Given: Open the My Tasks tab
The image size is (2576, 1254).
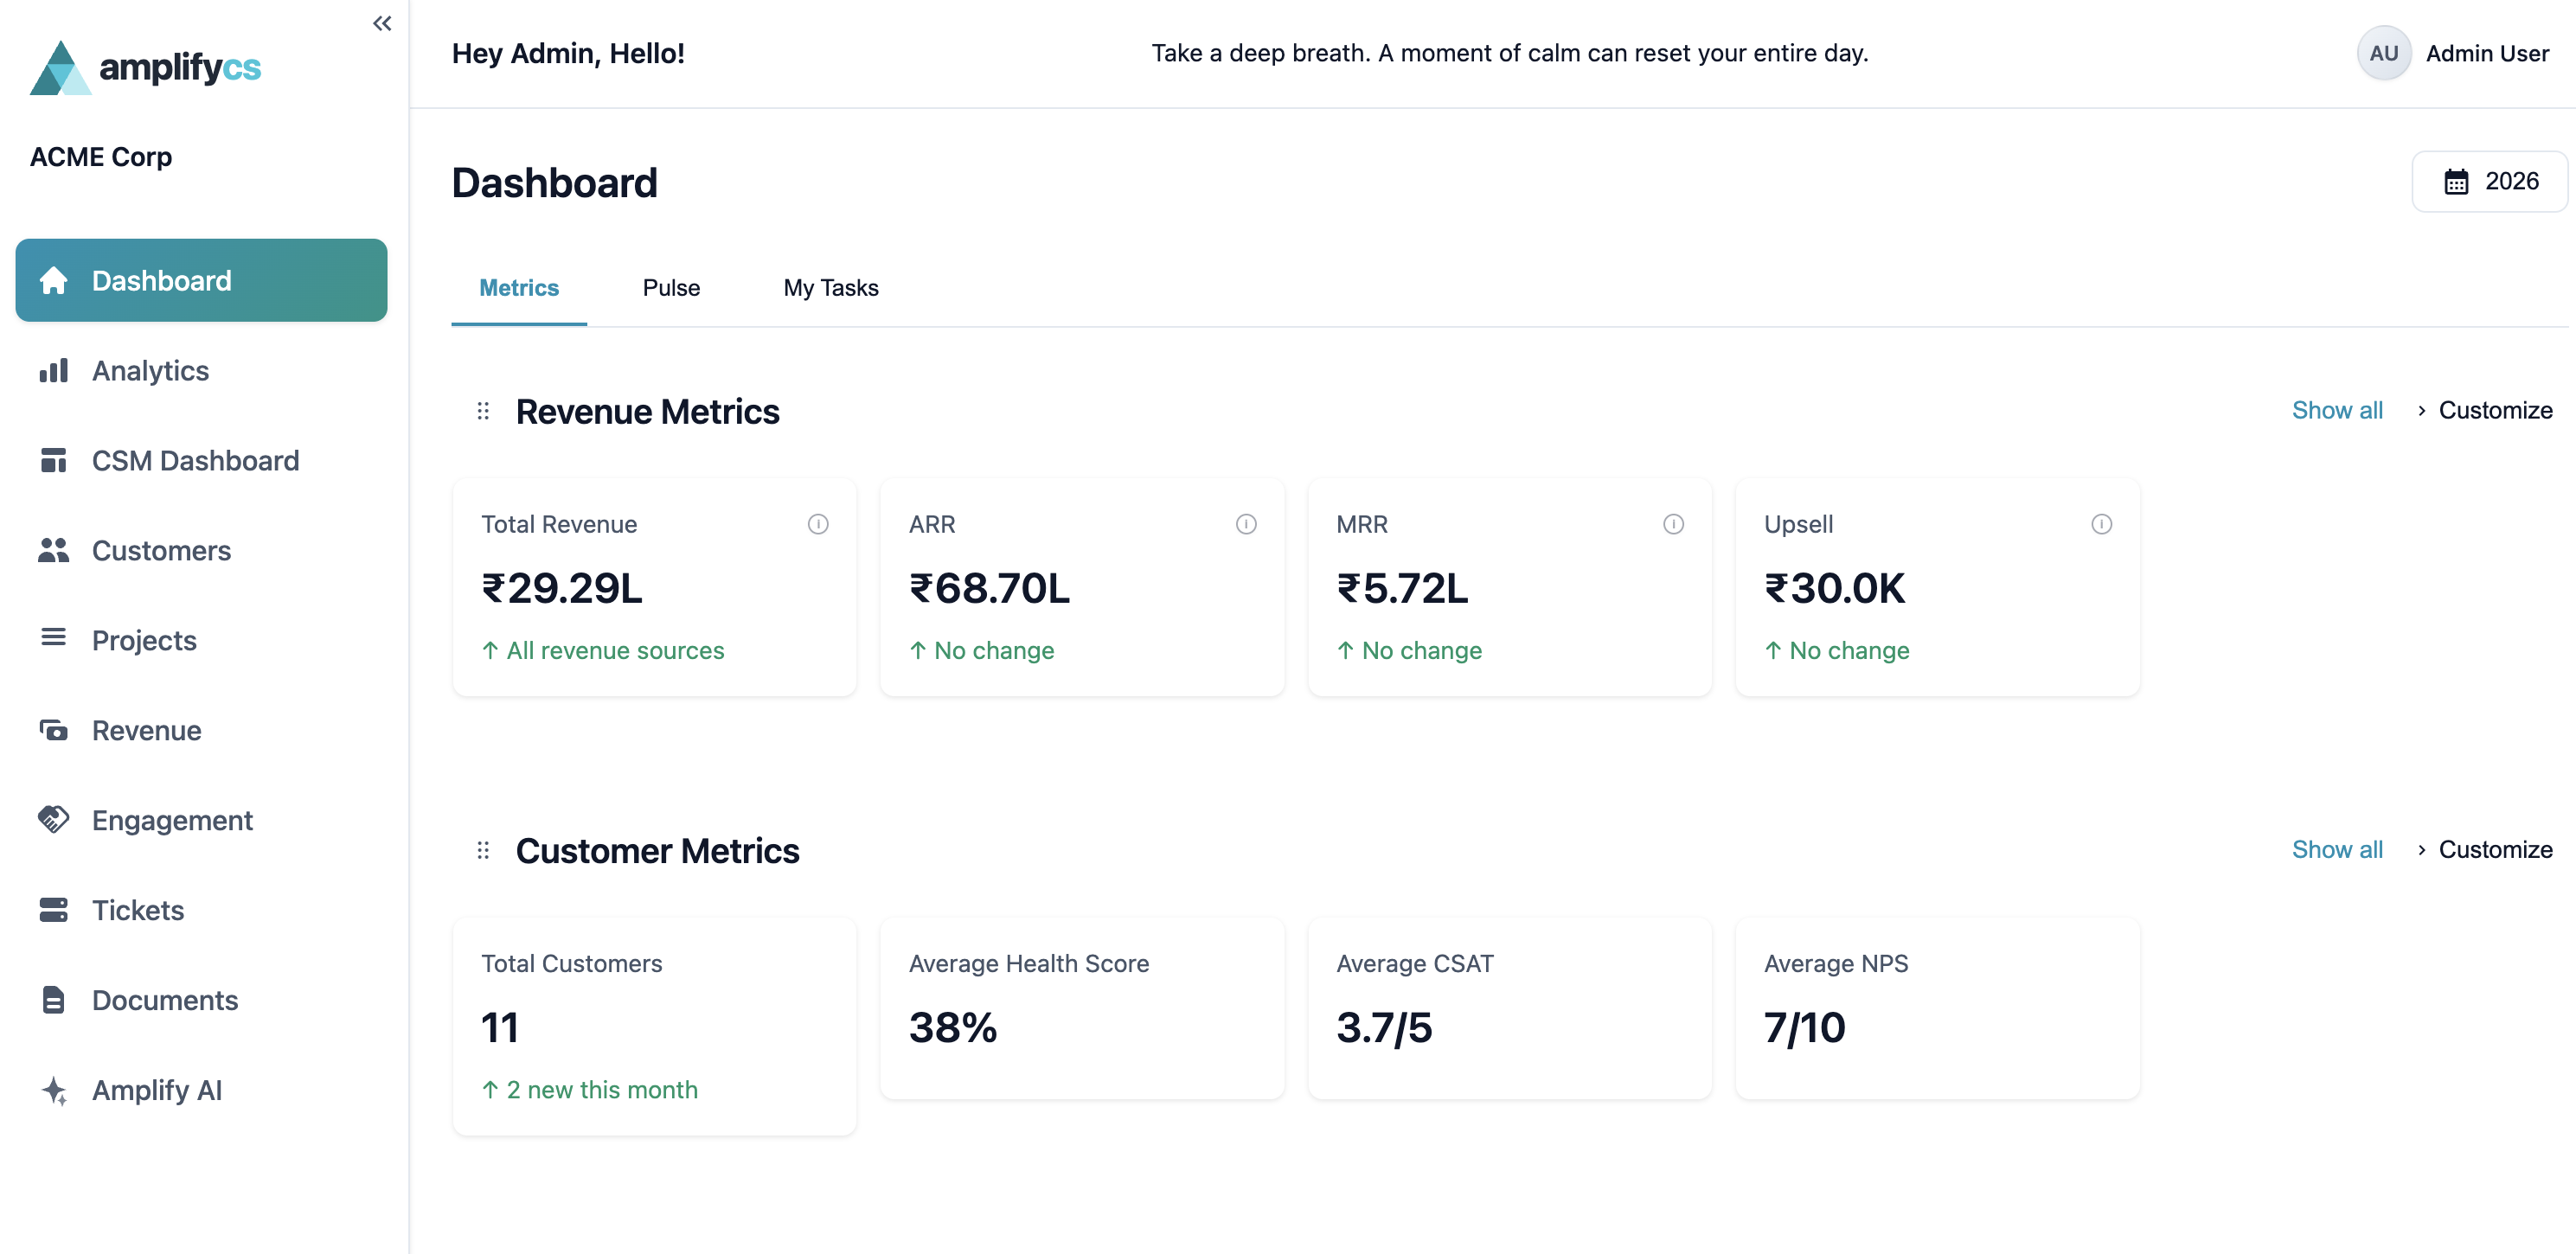Looking at the screenshot, I should click(830, 287).
